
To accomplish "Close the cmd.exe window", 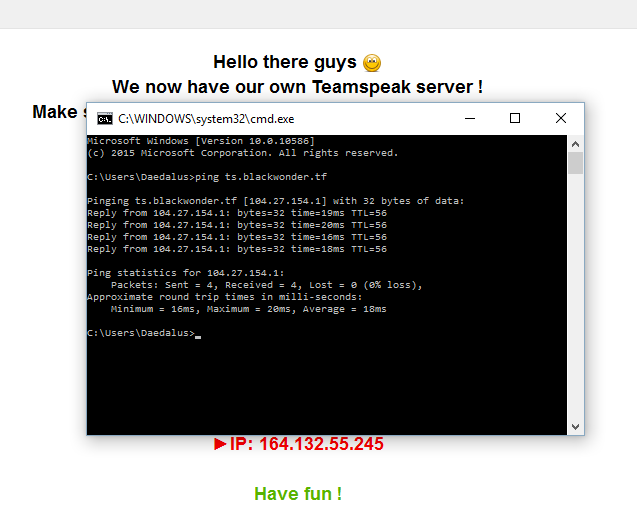I will 561,118.
